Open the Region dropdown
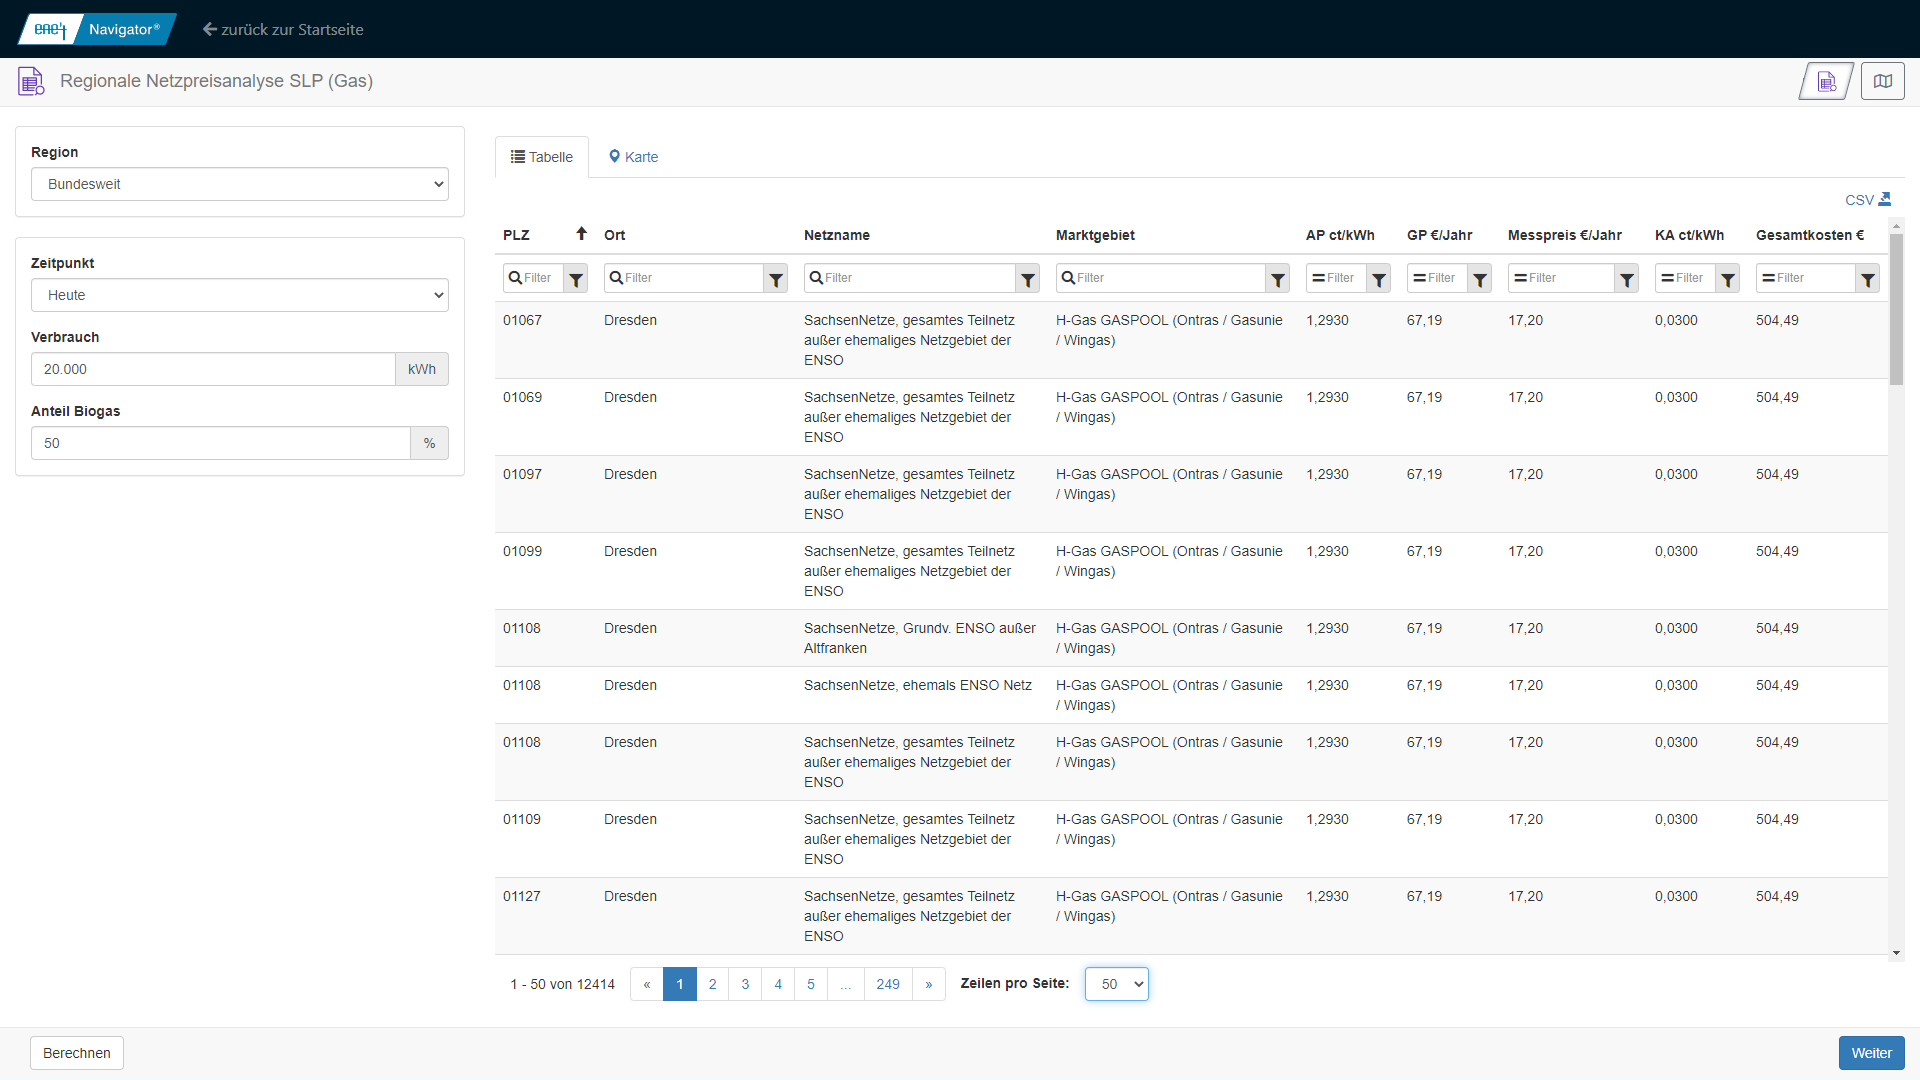1920x1080 pixels. [240, 184]
